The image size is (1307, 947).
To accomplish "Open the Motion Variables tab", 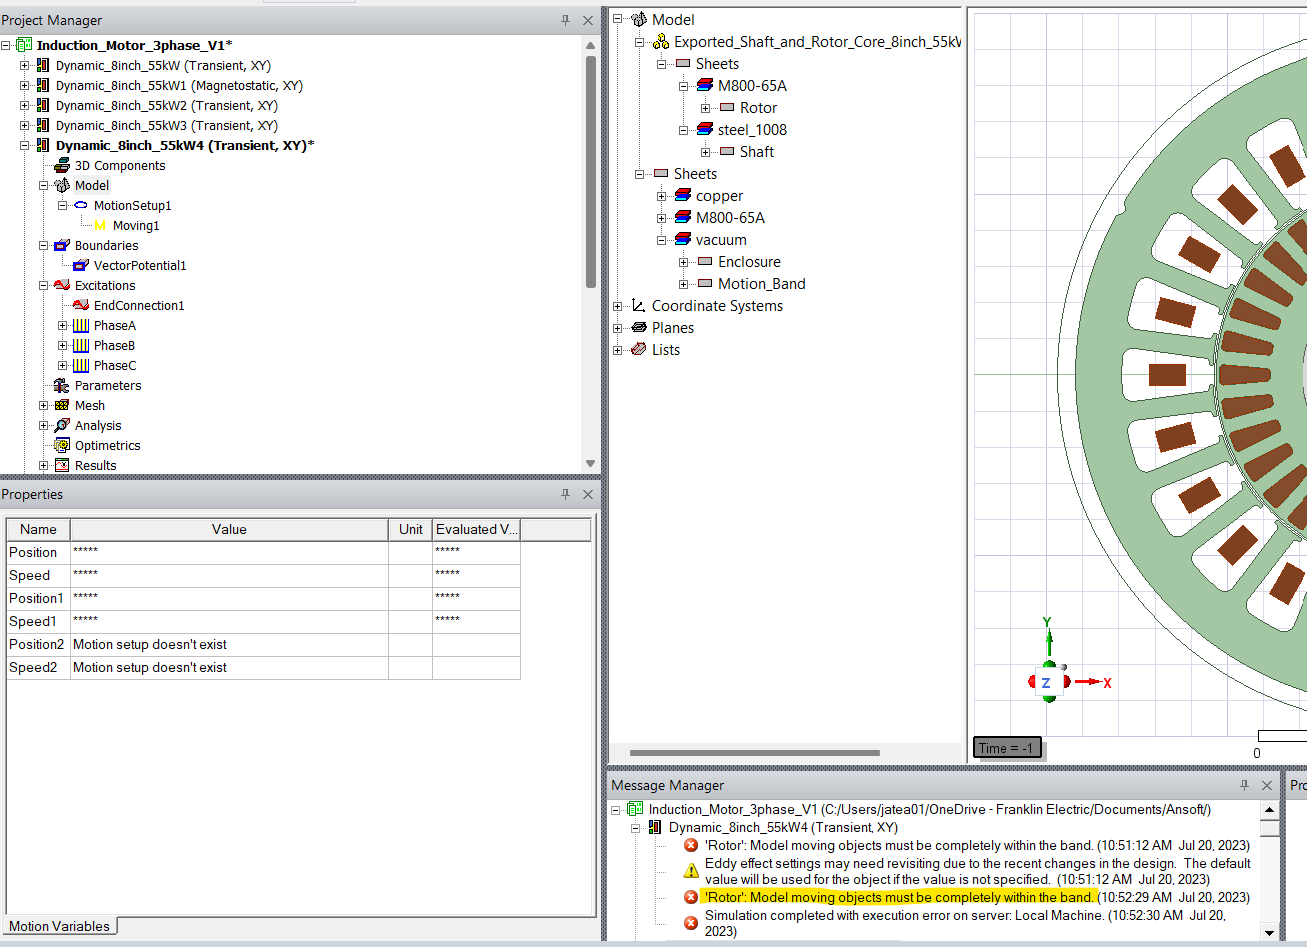I will [59, 926].
